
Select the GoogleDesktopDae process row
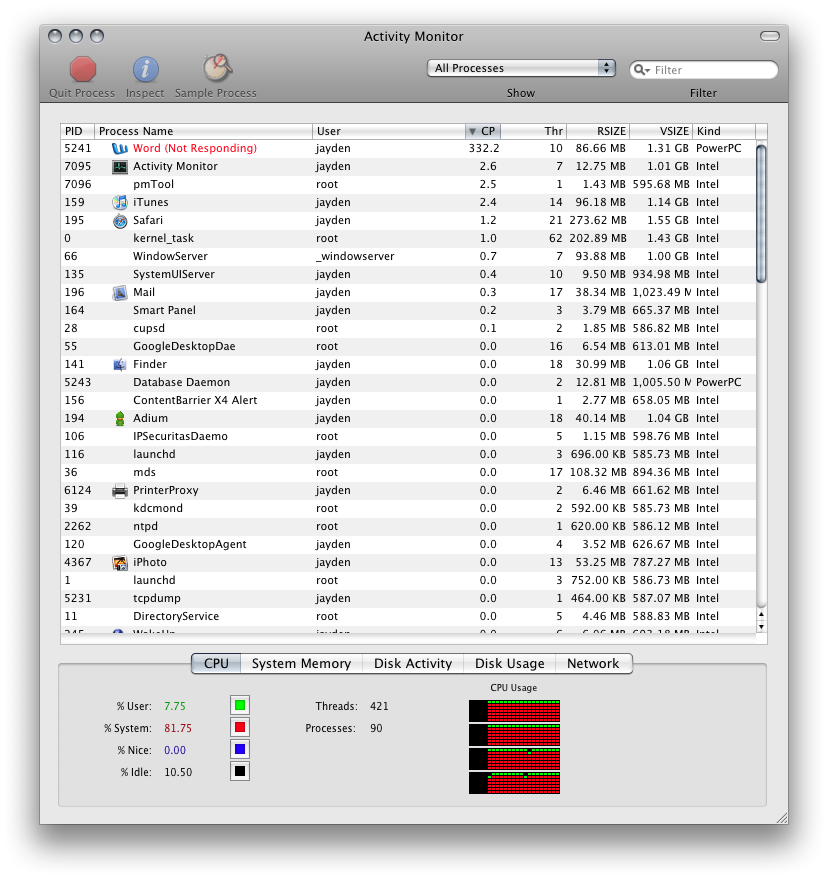tap(408, 346)
